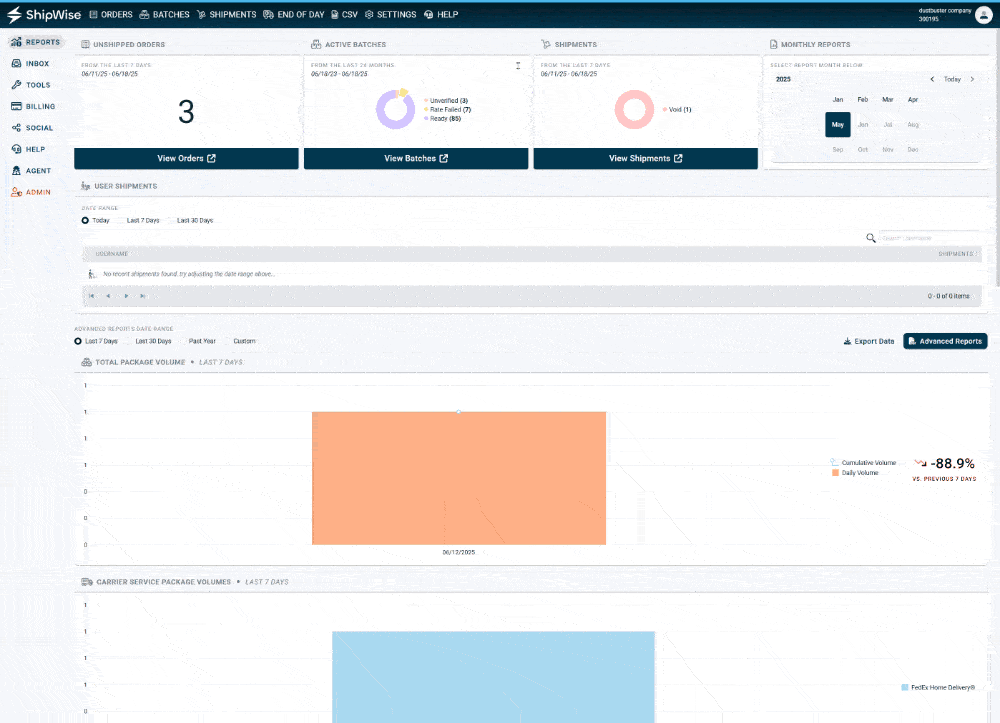Select Today user shipments date range
The height and width of the screenshot is (723, 1000).
coord(96,221)
